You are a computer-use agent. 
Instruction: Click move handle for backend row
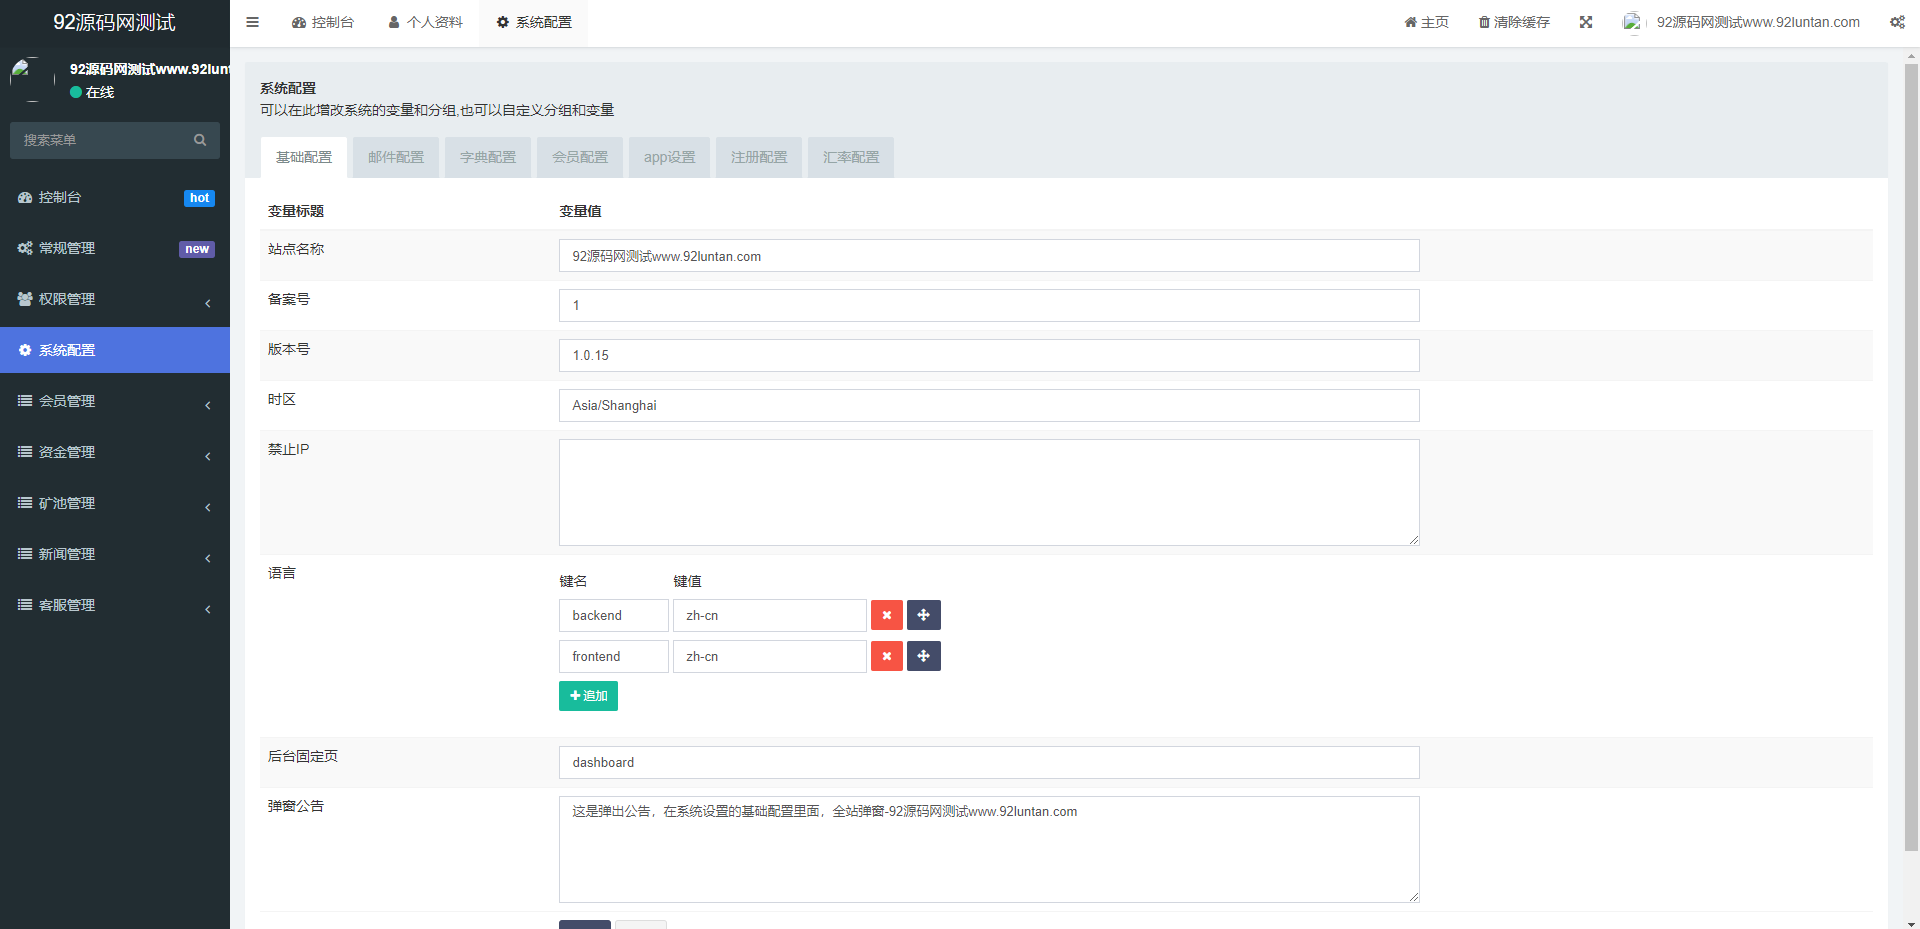[x=923, y=615]
